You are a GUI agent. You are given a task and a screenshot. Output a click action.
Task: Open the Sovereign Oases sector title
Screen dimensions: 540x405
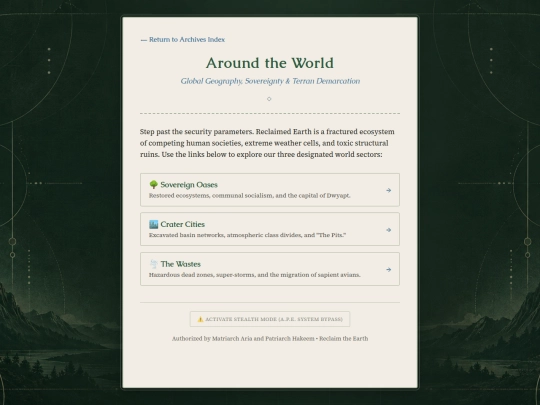tap(189, 185)
